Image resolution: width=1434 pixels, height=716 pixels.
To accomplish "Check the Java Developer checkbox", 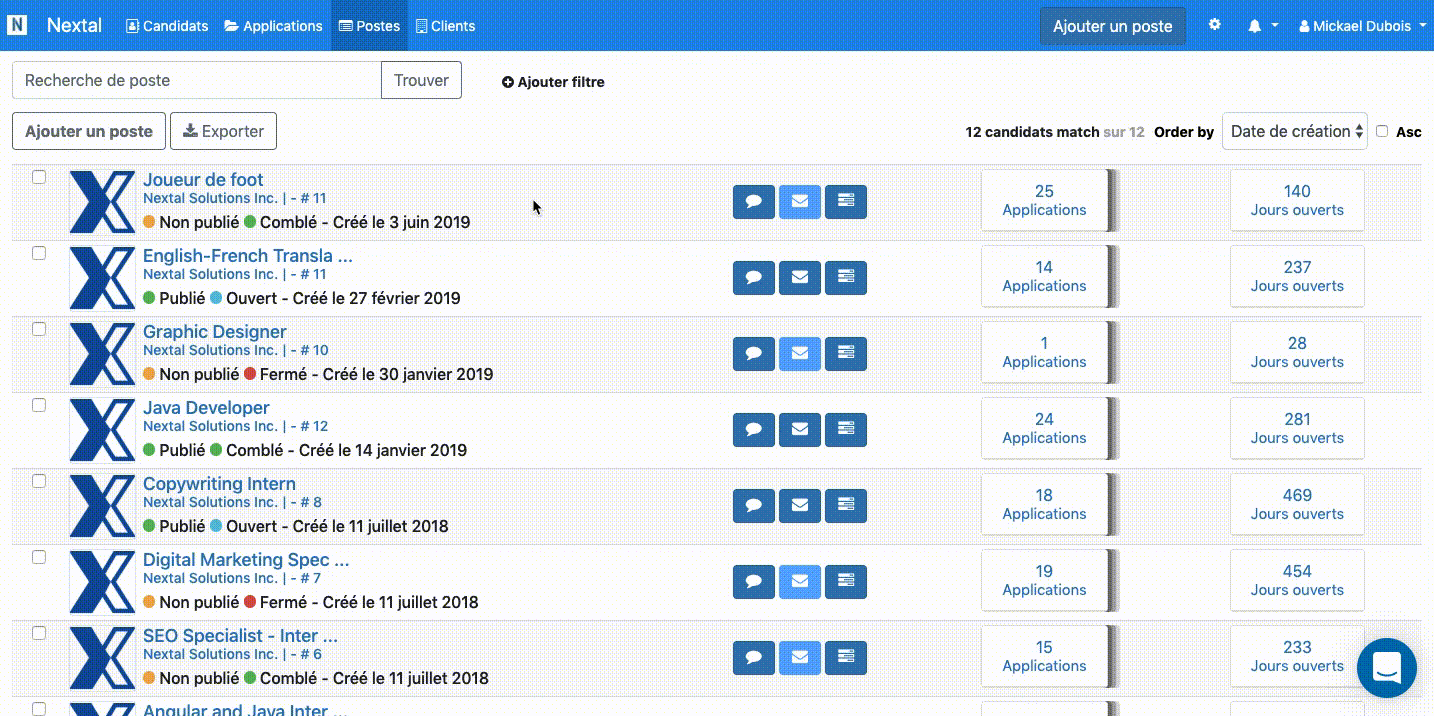I will point(39,405).
